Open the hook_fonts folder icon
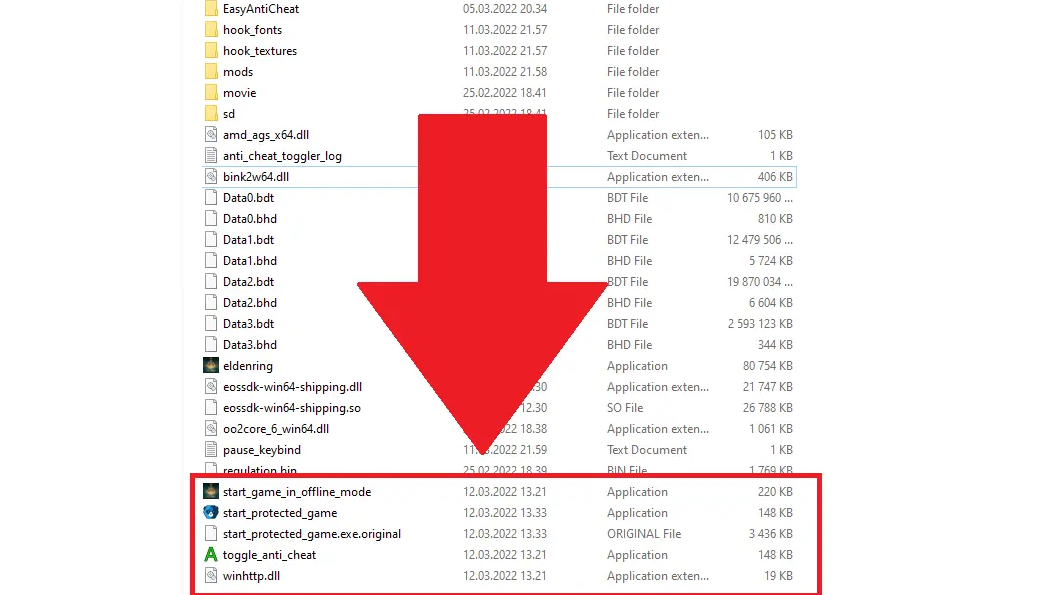The width and height of the screenshot is (1058, 595). [x=211, y=30]
